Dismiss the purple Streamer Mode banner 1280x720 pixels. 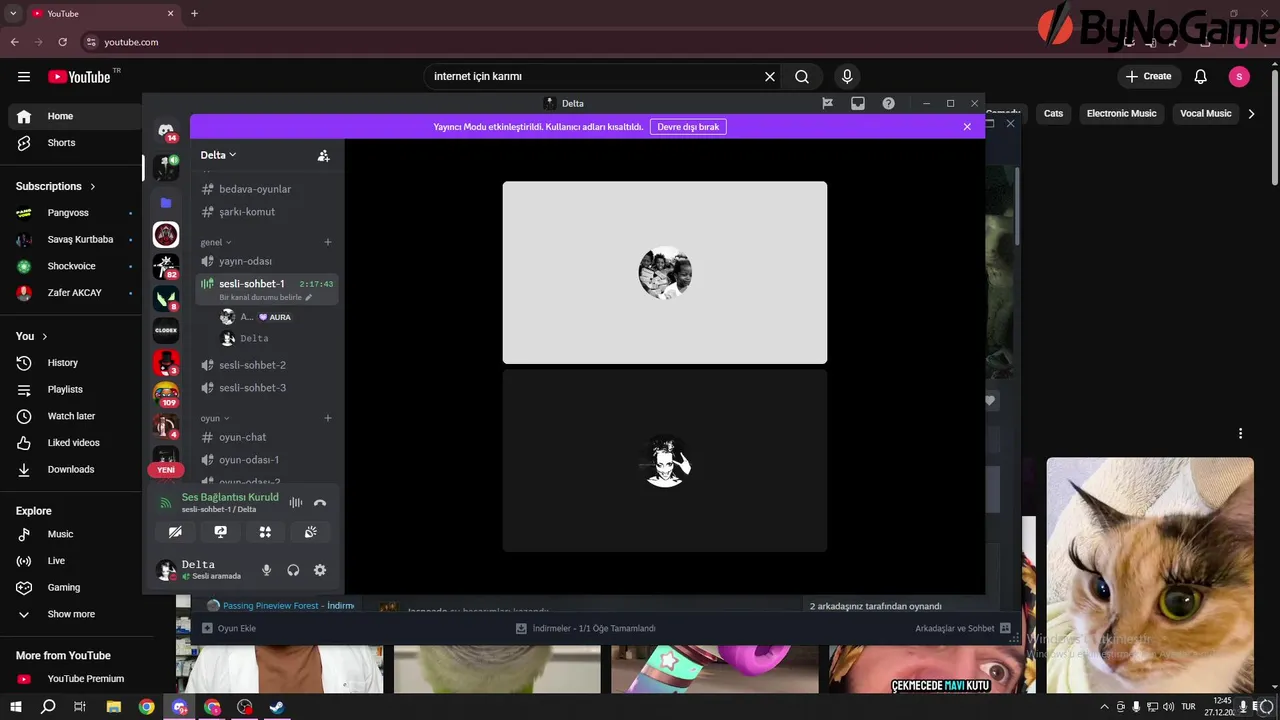[967, 127]
